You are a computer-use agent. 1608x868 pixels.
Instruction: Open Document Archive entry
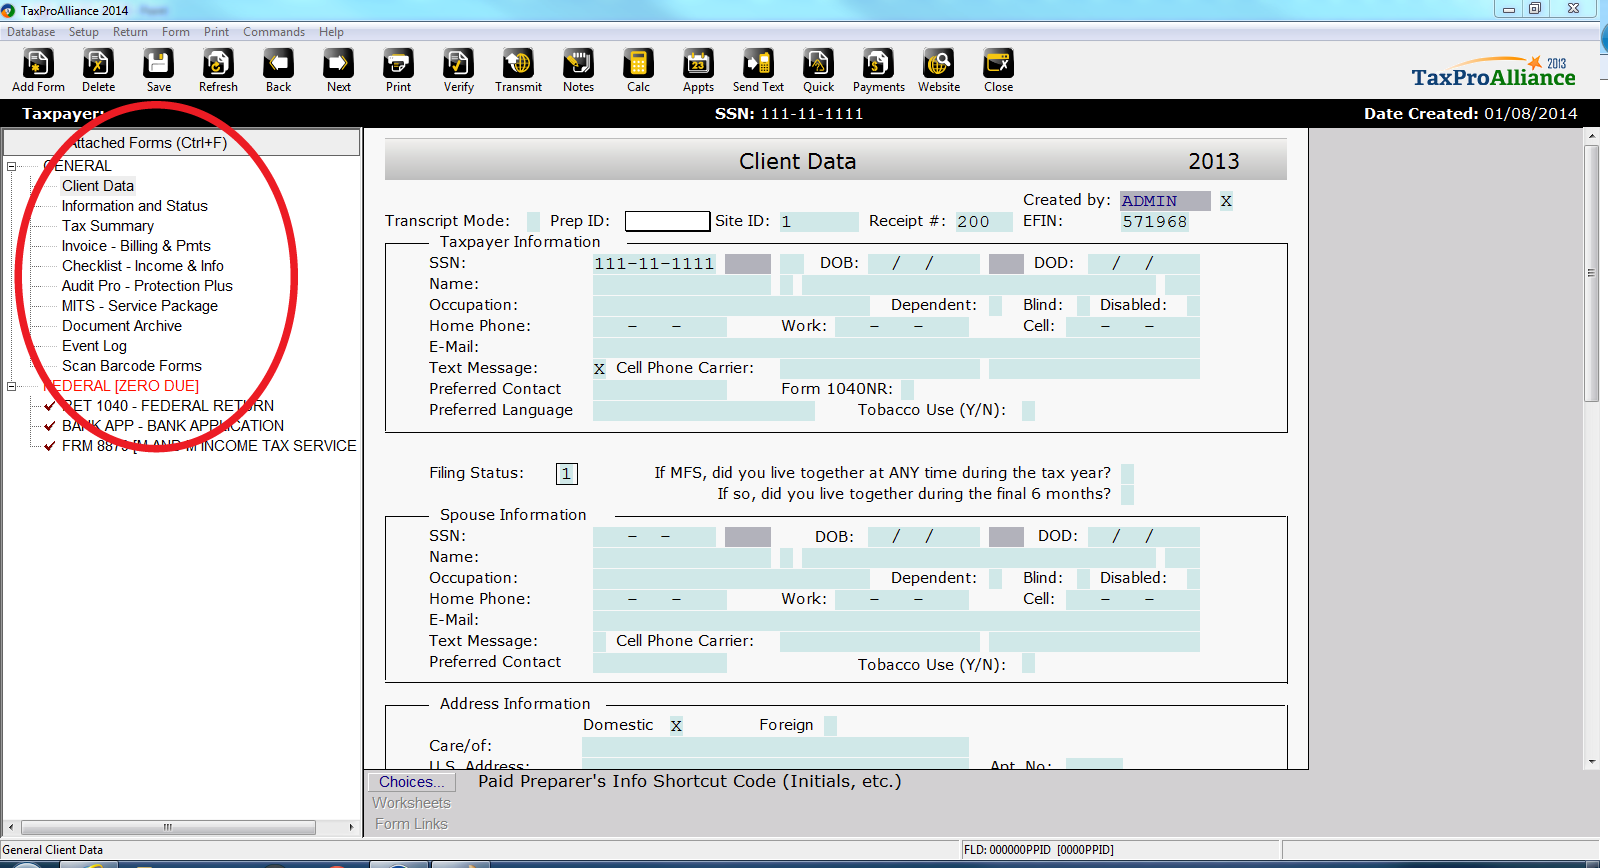tap(122, 326)
